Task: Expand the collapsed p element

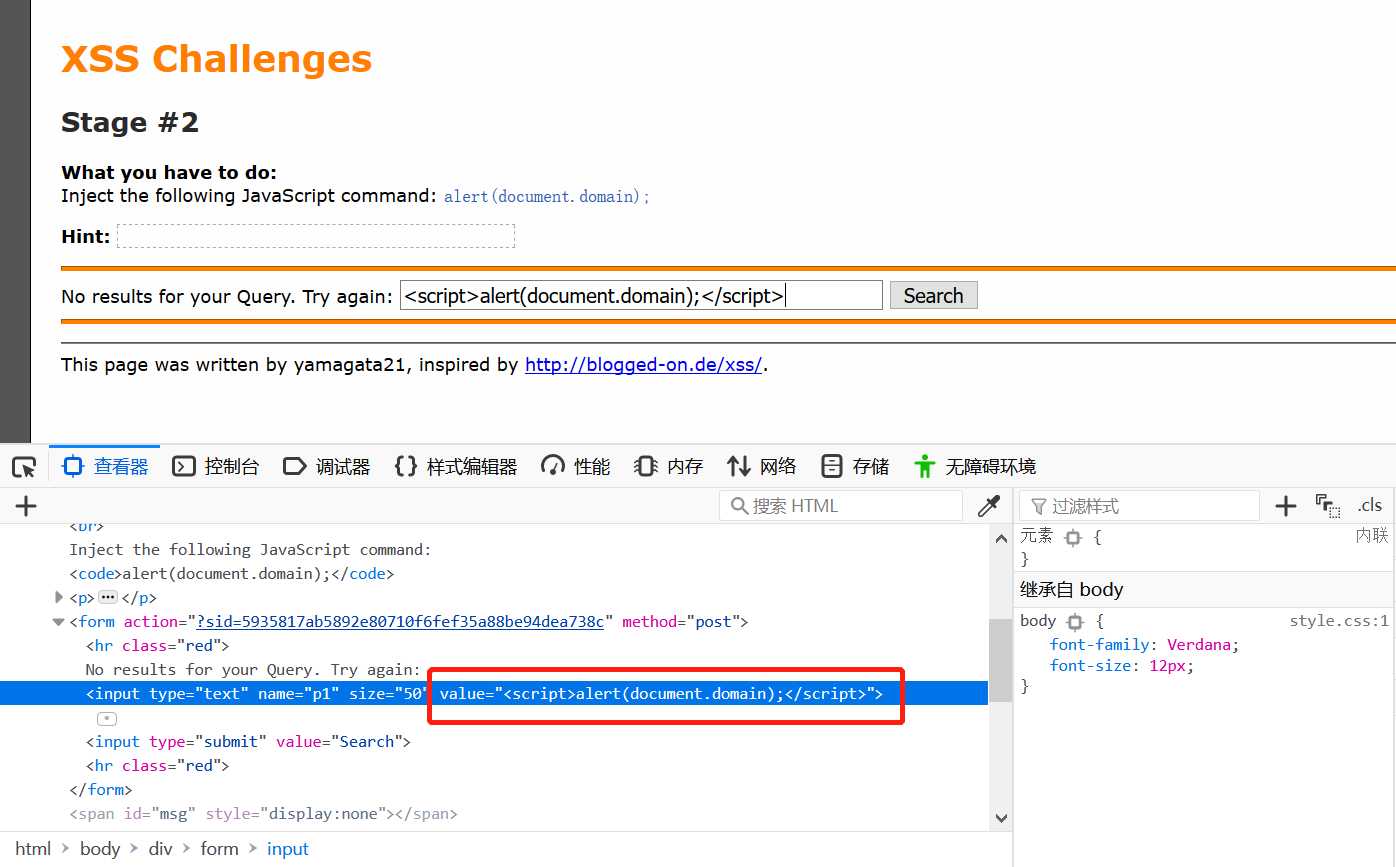Action: click(x=58, y=598)
